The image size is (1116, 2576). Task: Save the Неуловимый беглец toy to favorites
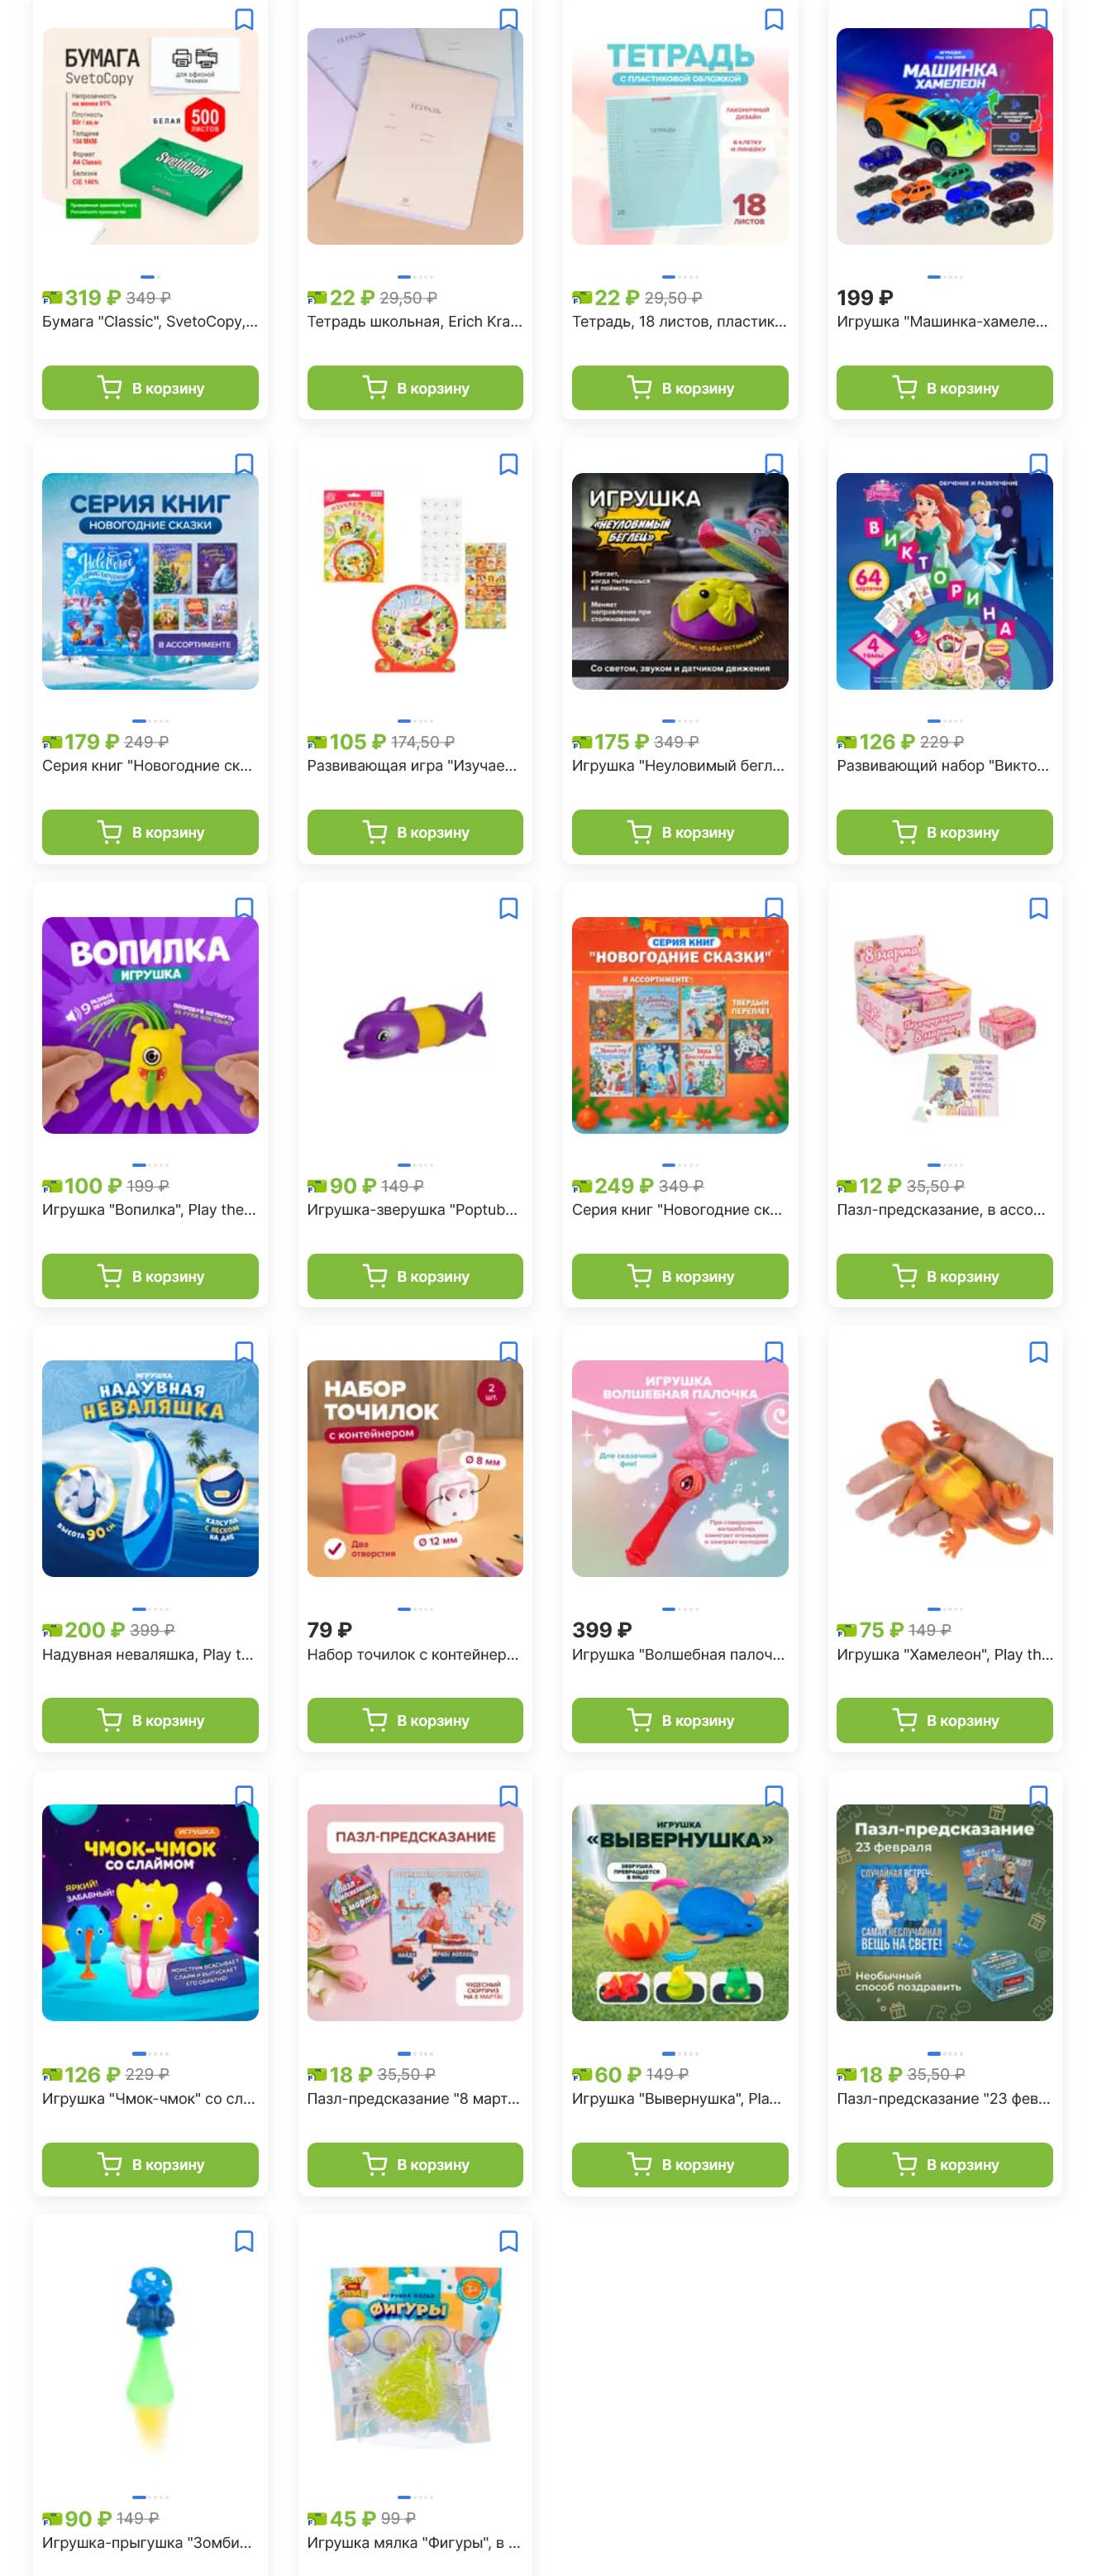[x=773, y=464]
